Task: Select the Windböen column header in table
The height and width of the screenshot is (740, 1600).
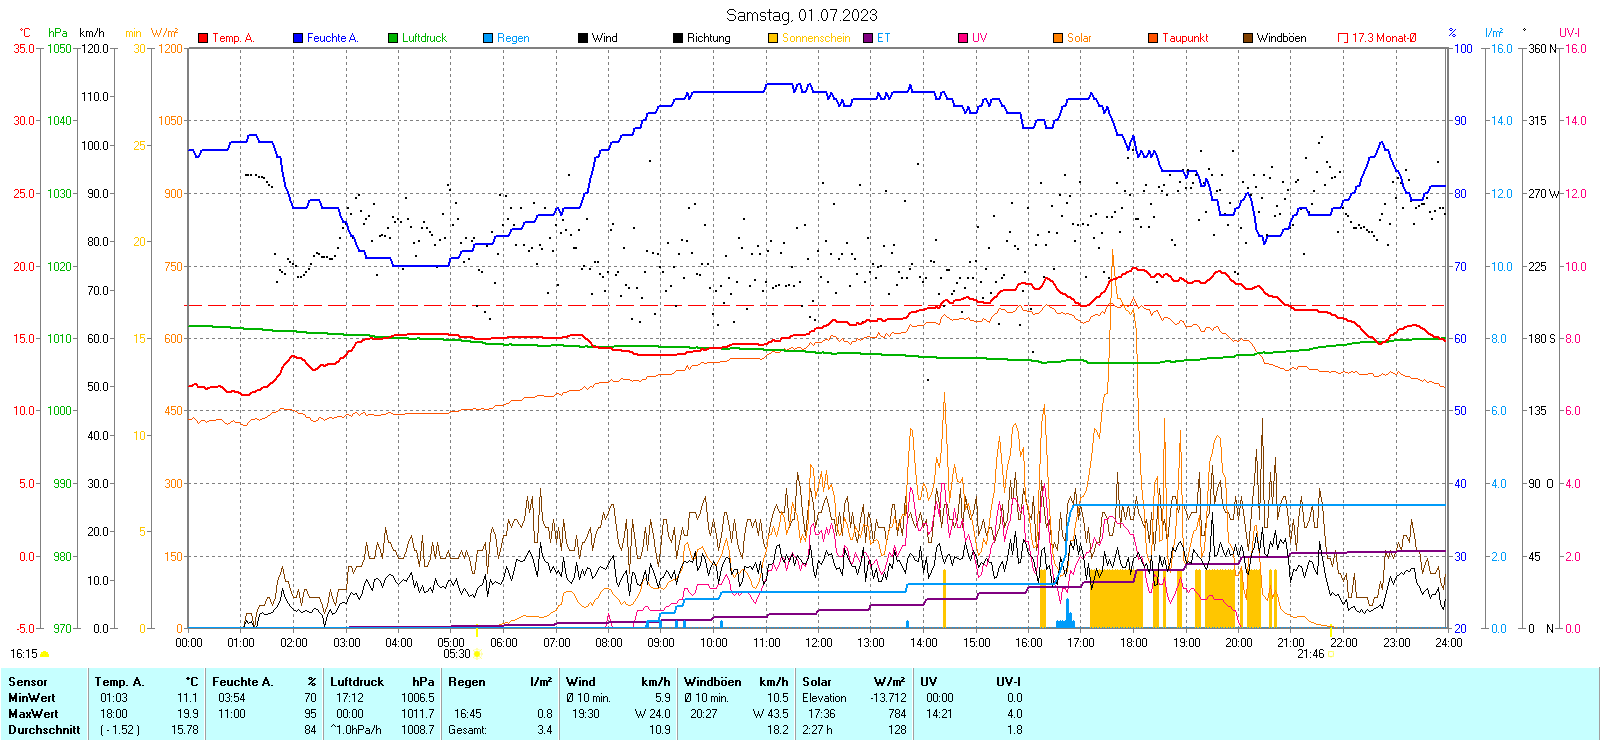Action: pos(713,682)
